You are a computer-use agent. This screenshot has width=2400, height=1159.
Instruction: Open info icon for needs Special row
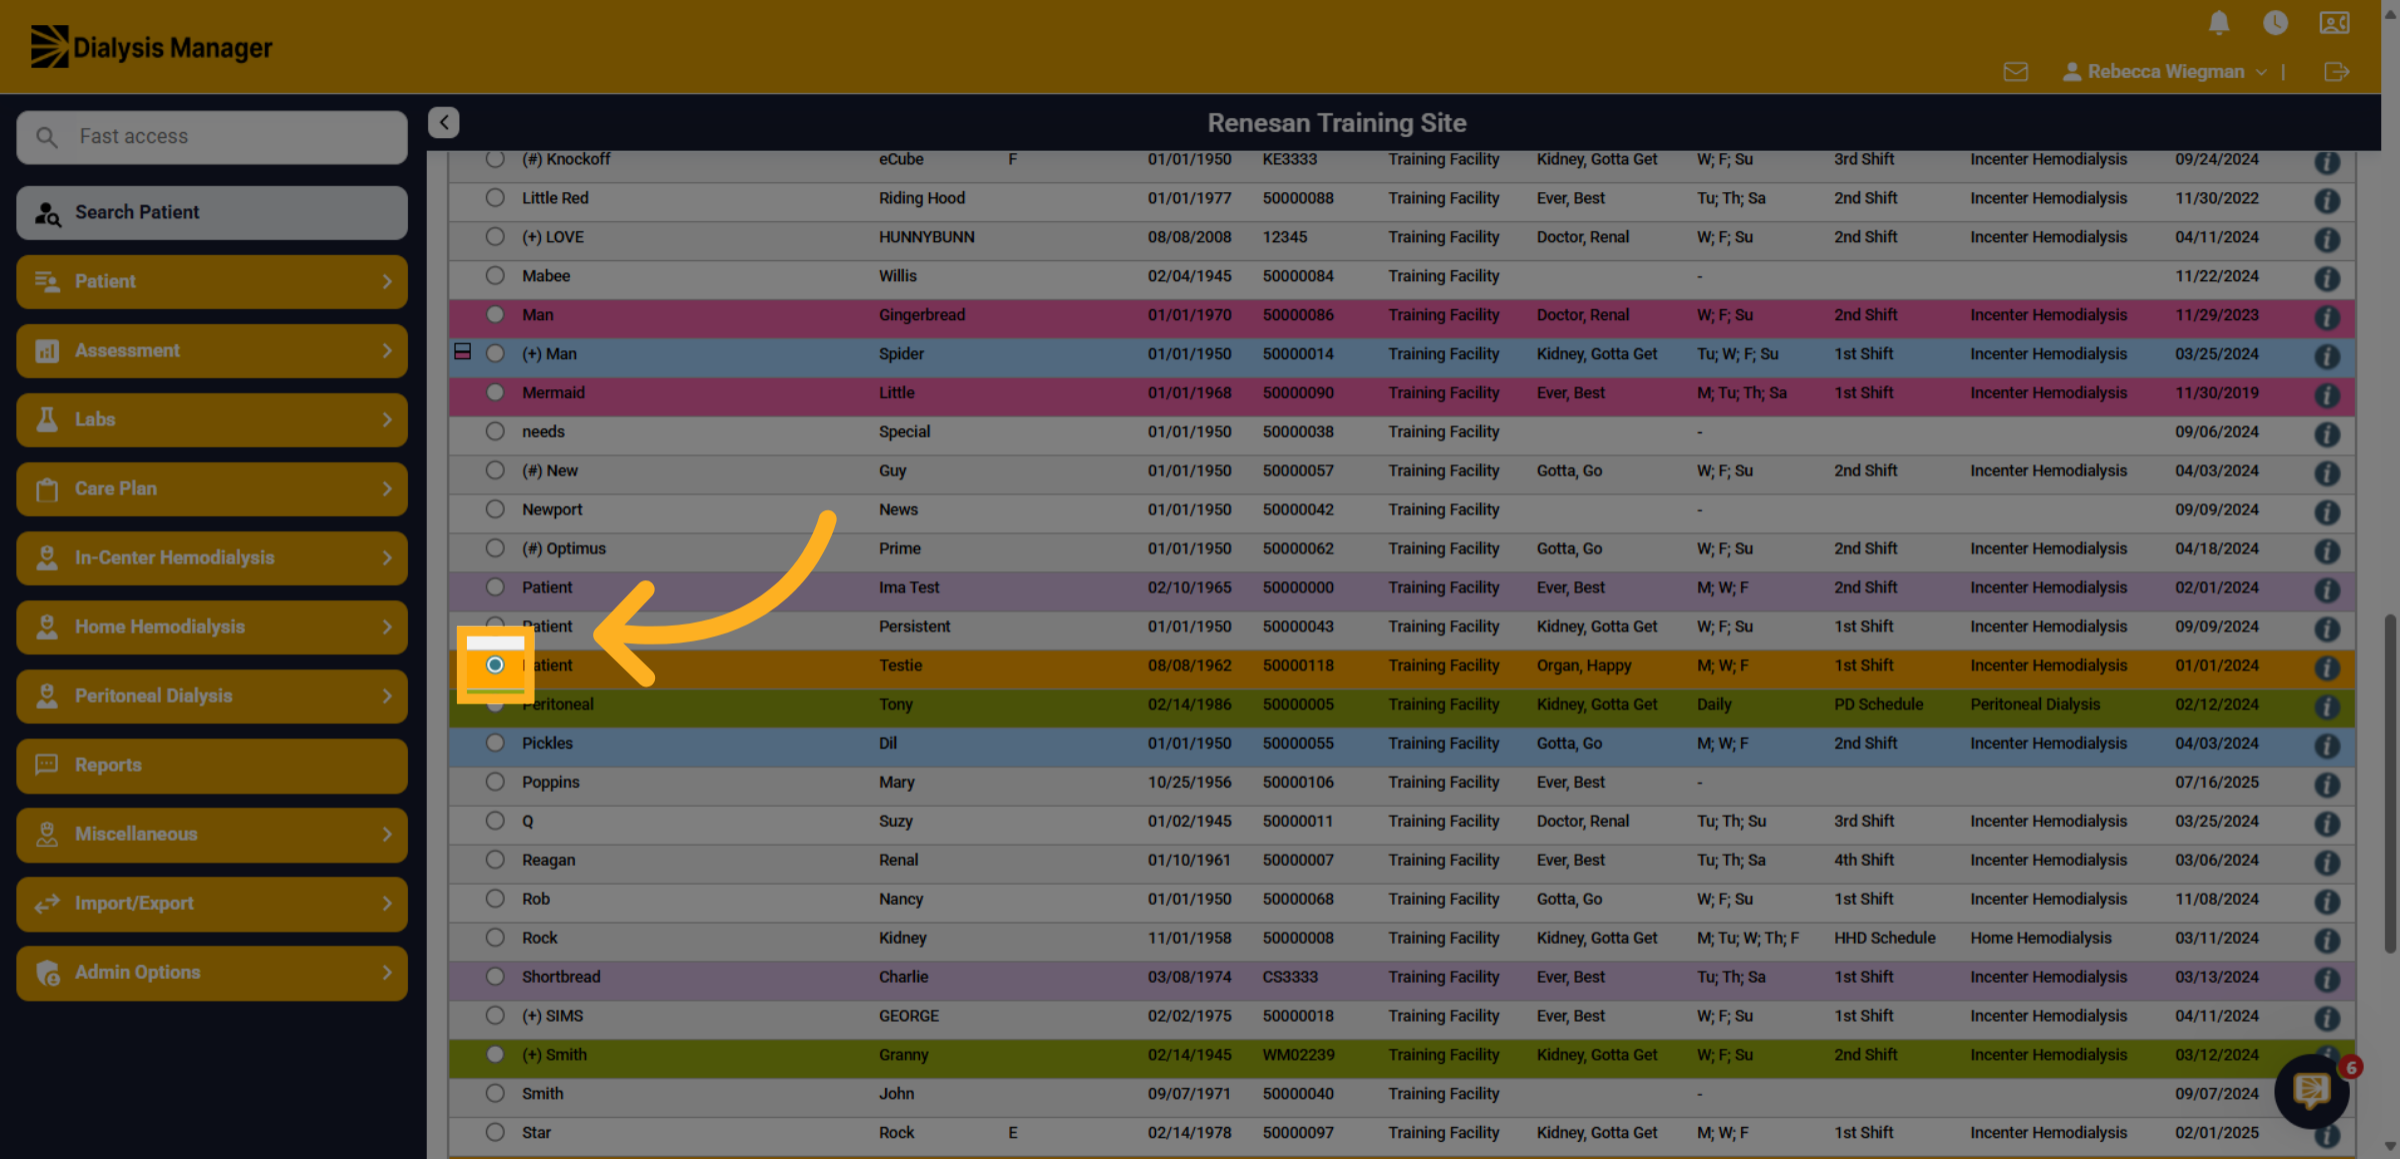tap(2327, 434)
